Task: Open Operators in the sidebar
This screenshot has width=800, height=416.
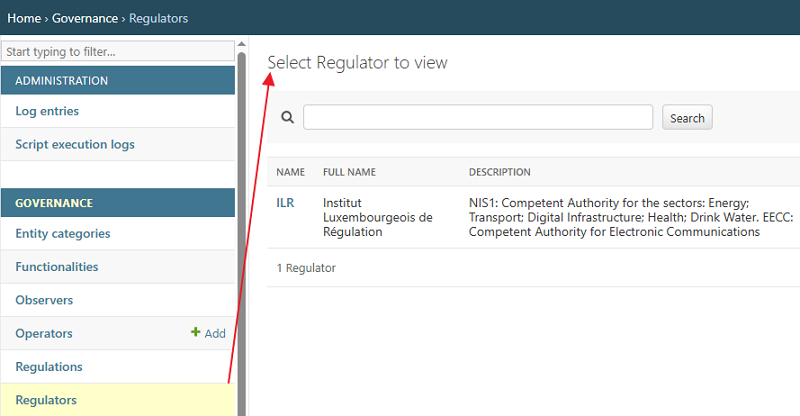Action: tap(44, 333)
